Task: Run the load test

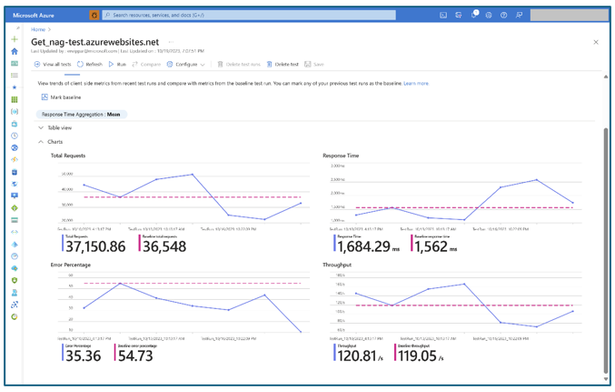Action: pos(117,64)
